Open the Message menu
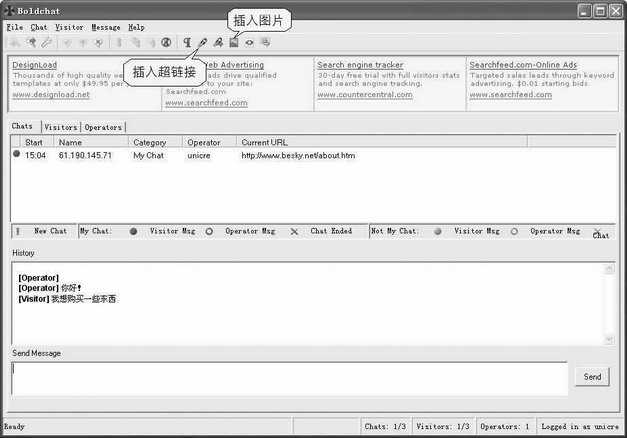The height and width of the screenshot is (438, 627). pos(106,27)
